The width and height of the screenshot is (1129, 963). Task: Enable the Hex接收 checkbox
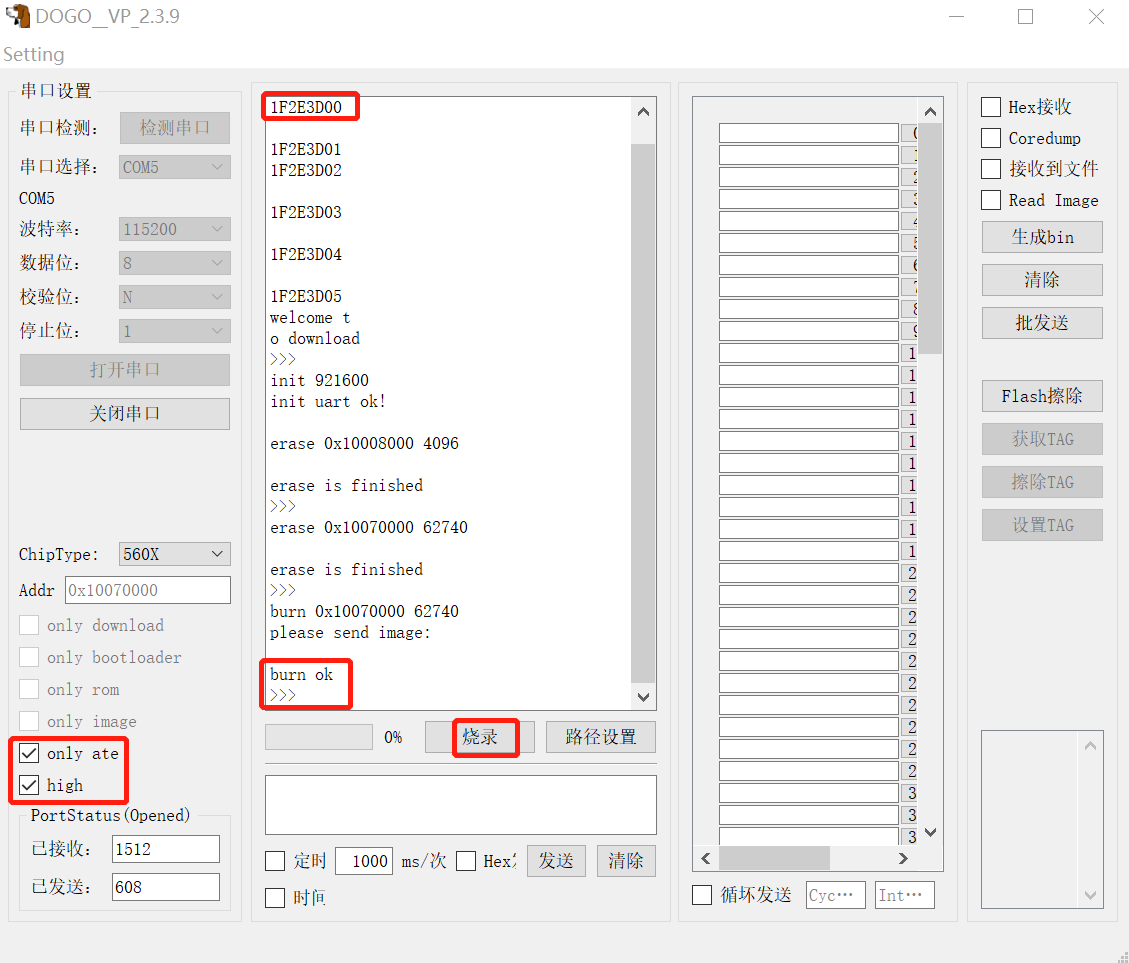[991, 107]
